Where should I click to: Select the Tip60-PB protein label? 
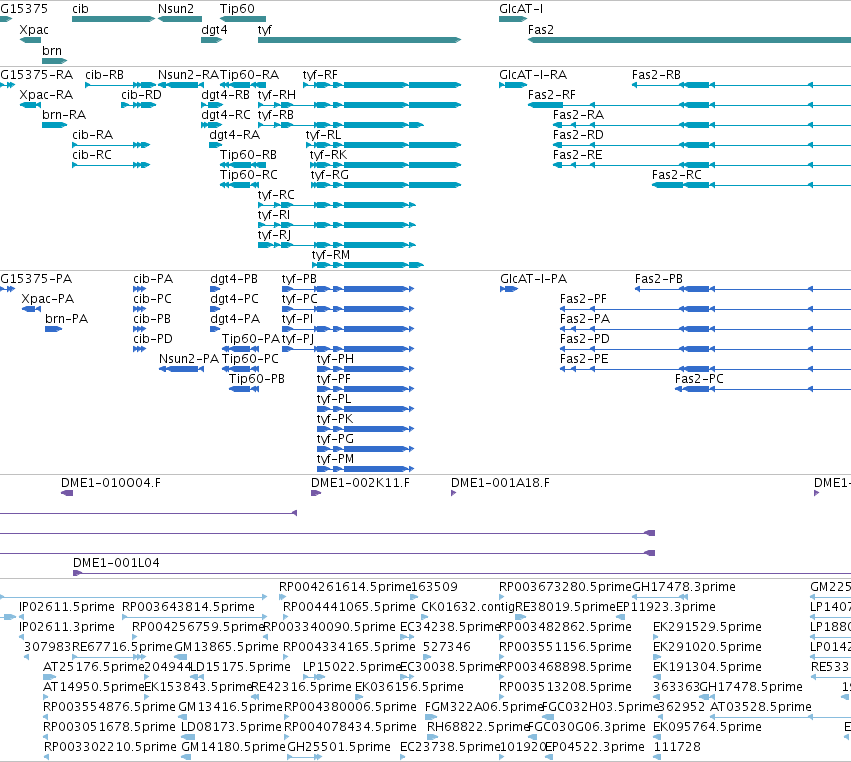coord(257,379)
